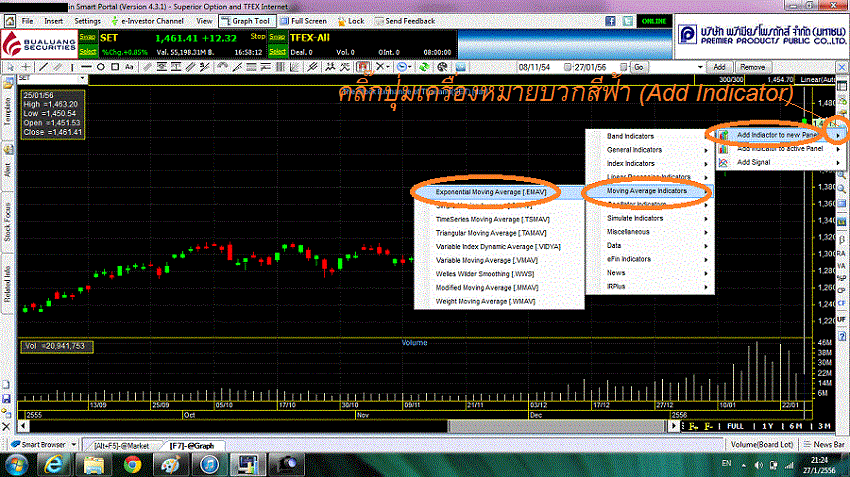
Task: Switch to [F7]-@Graph tab
Action: click(191, 446)
